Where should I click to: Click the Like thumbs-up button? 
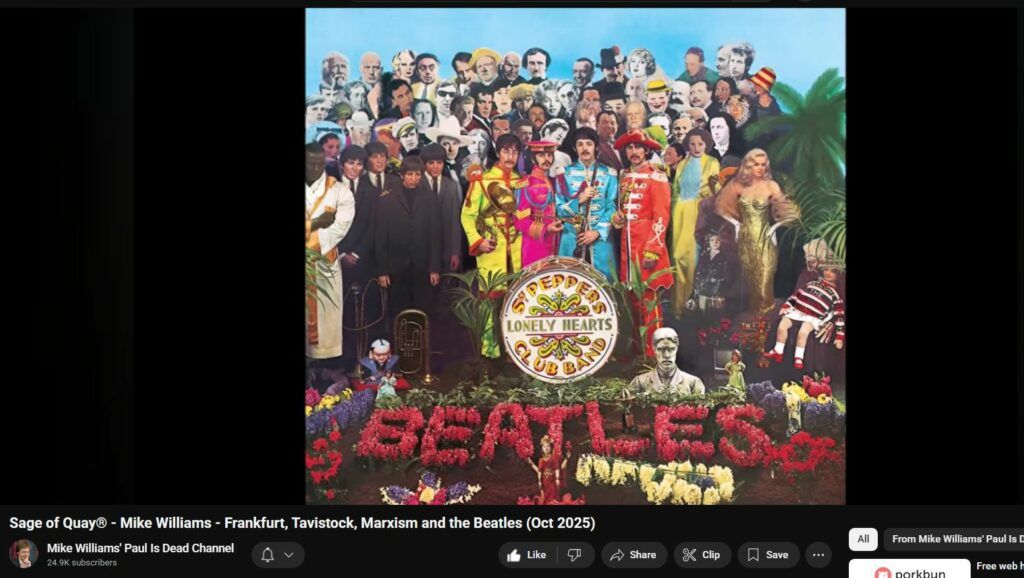pos(526,555)
